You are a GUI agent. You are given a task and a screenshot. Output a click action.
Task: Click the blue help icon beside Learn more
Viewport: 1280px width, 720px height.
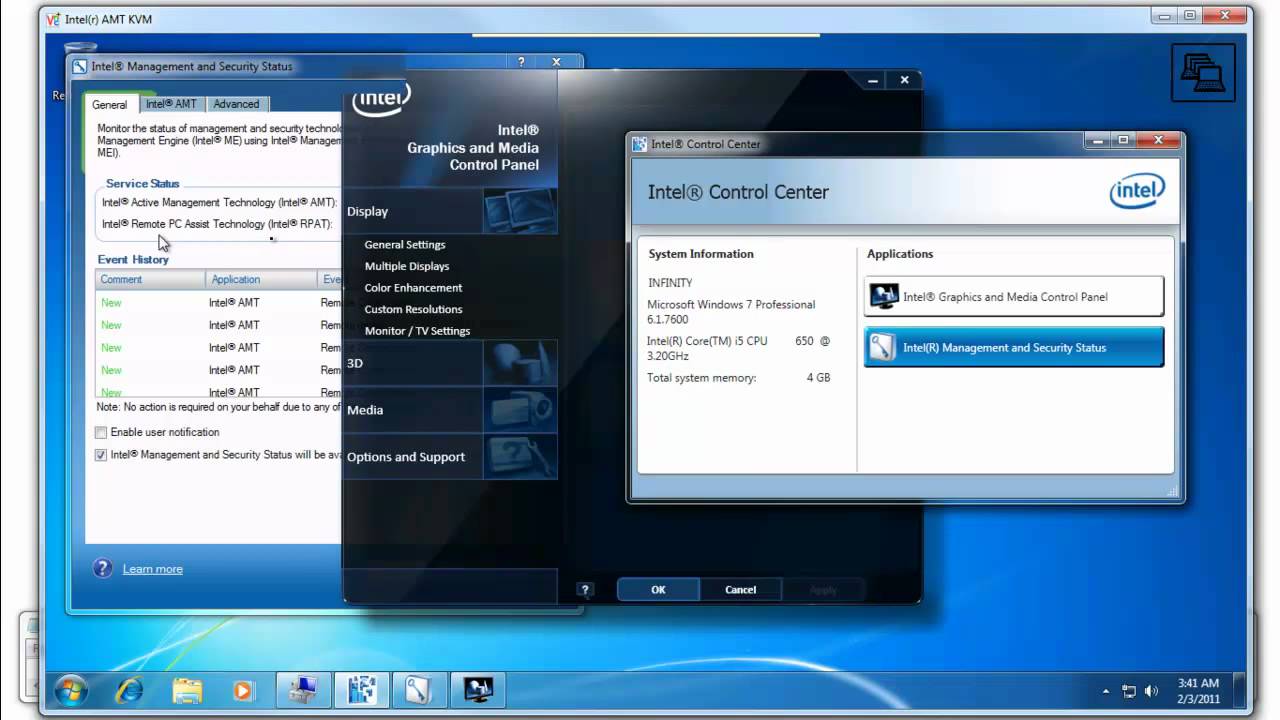(x=103, y=568)
